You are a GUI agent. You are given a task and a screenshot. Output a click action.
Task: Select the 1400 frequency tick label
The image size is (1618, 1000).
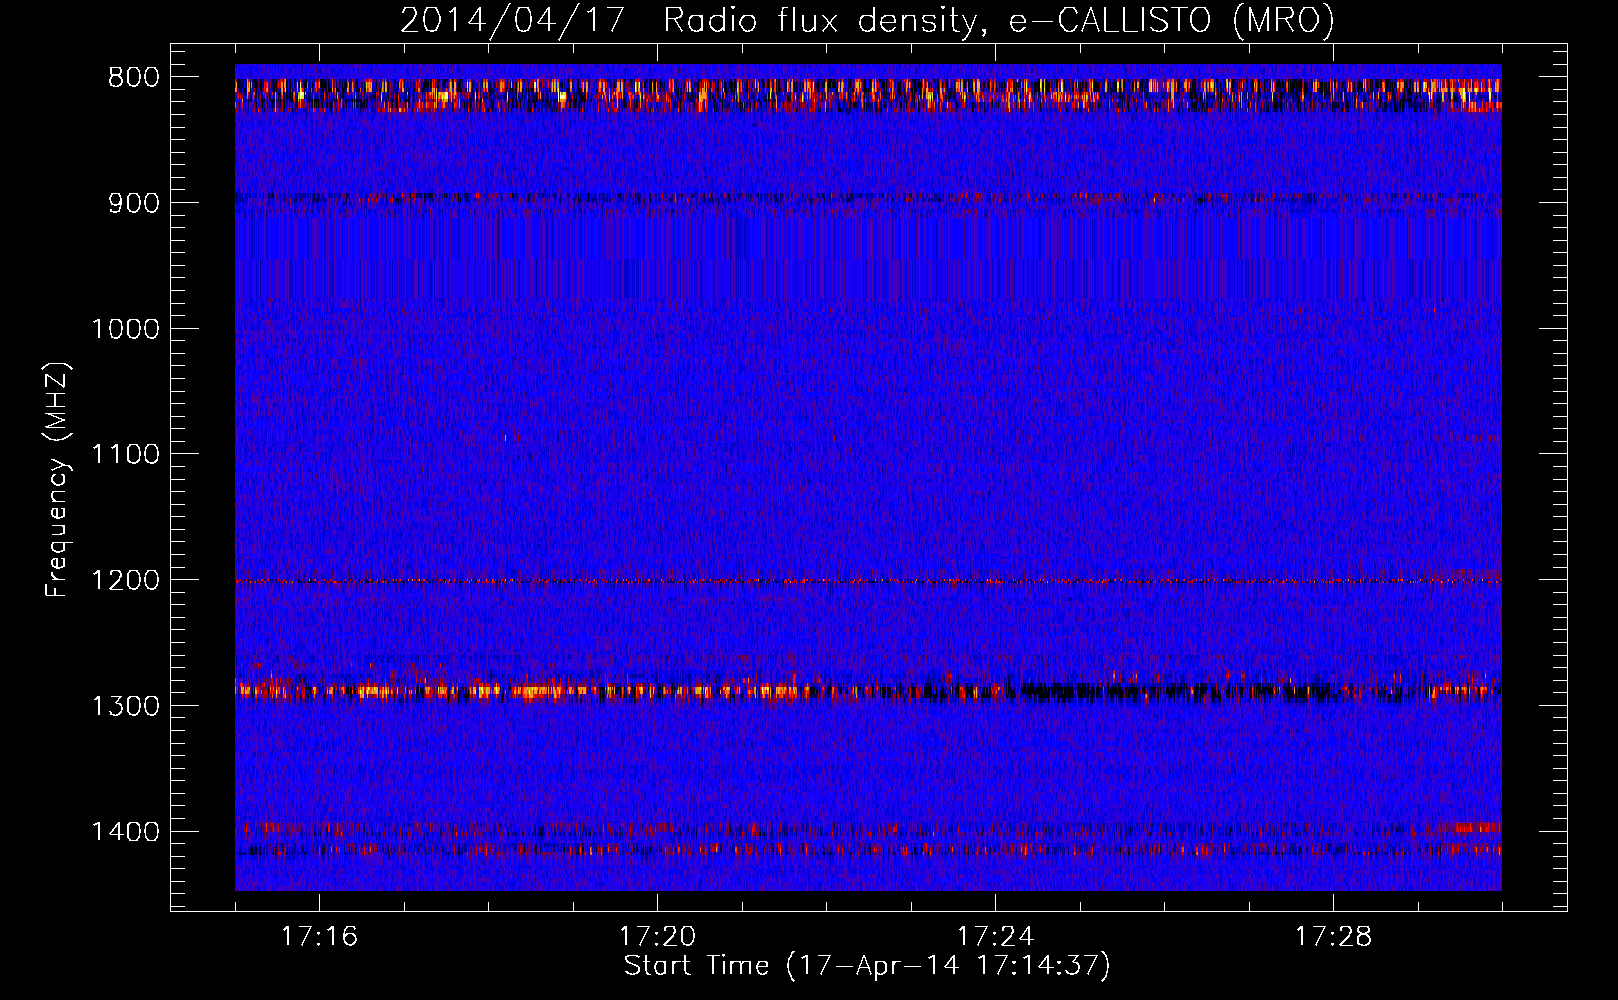[125, 832]
